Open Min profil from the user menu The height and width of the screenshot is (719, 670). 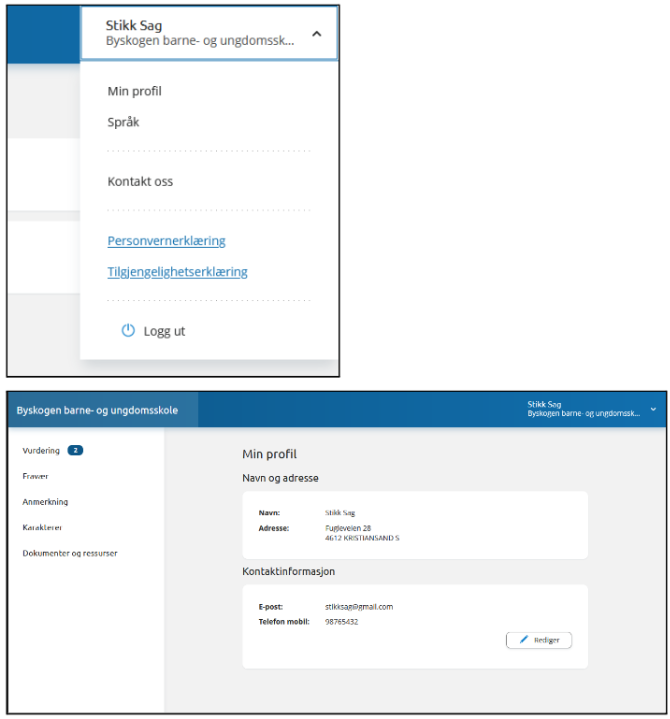(134, 92)
